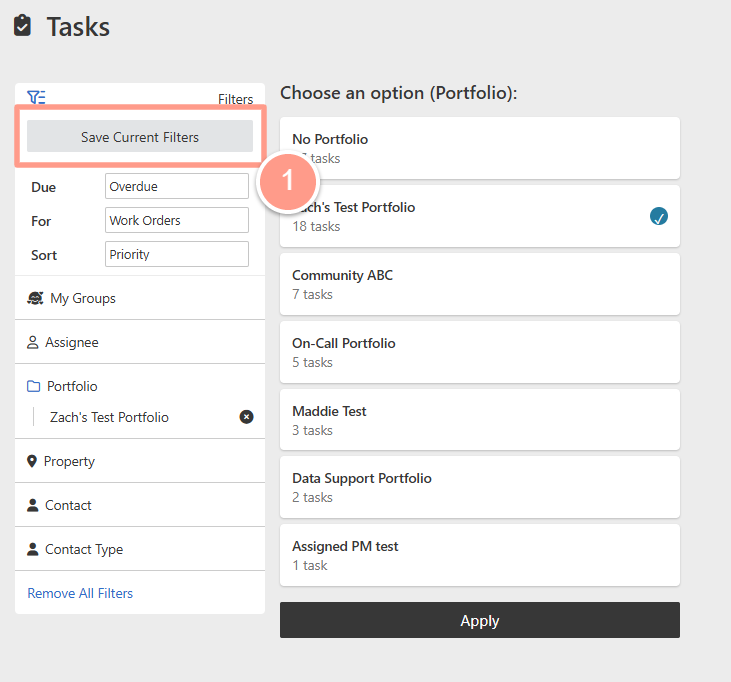The height and width of the screenshot is (682, 731).
Task: Click the Assignee person icon
Action: tap(33, 342)
